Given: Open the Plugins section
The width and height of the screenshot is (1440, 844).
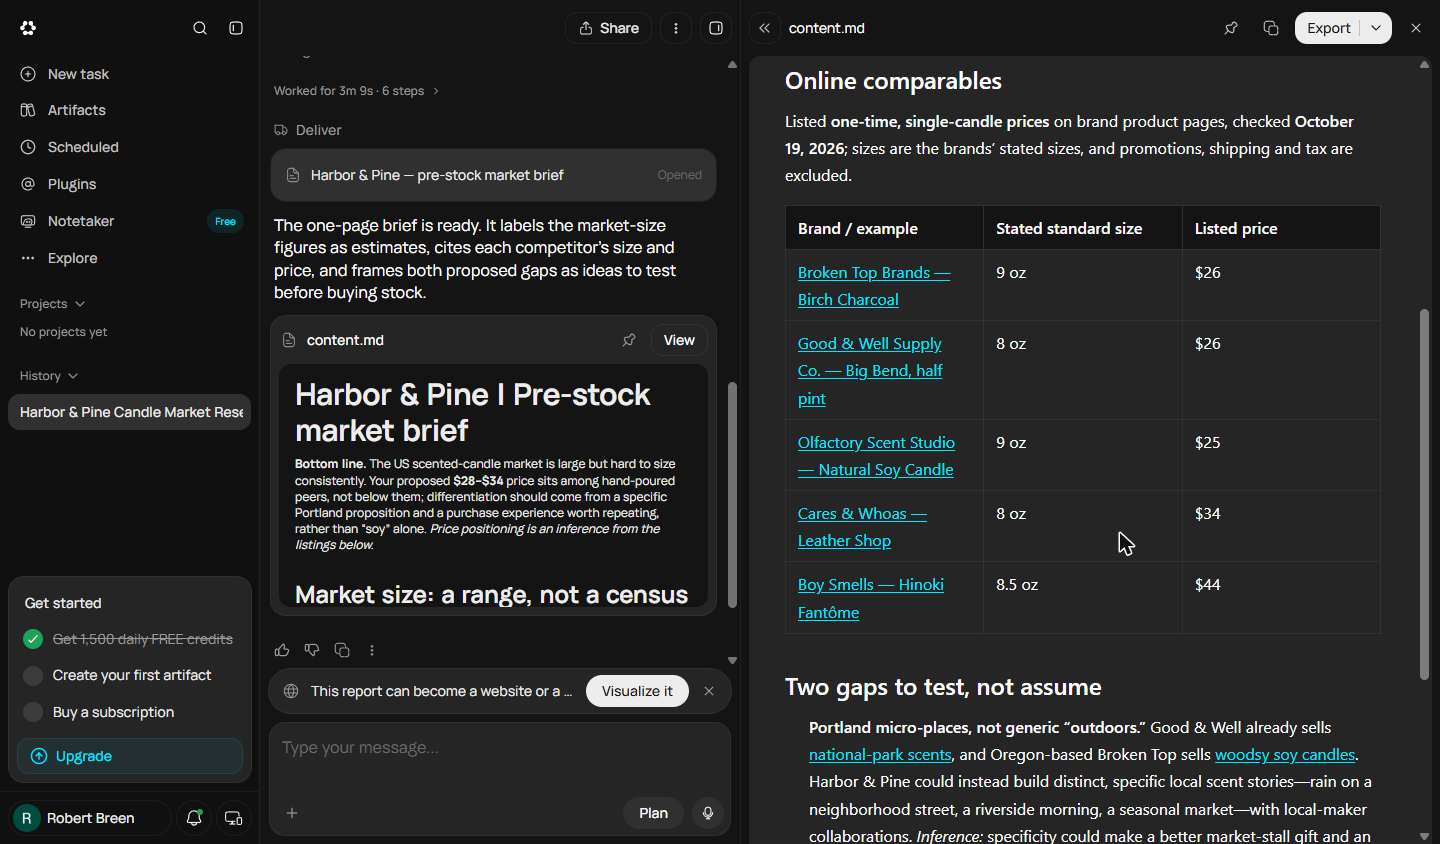Looking at the screenshot, I should click(x=129, y=184).
